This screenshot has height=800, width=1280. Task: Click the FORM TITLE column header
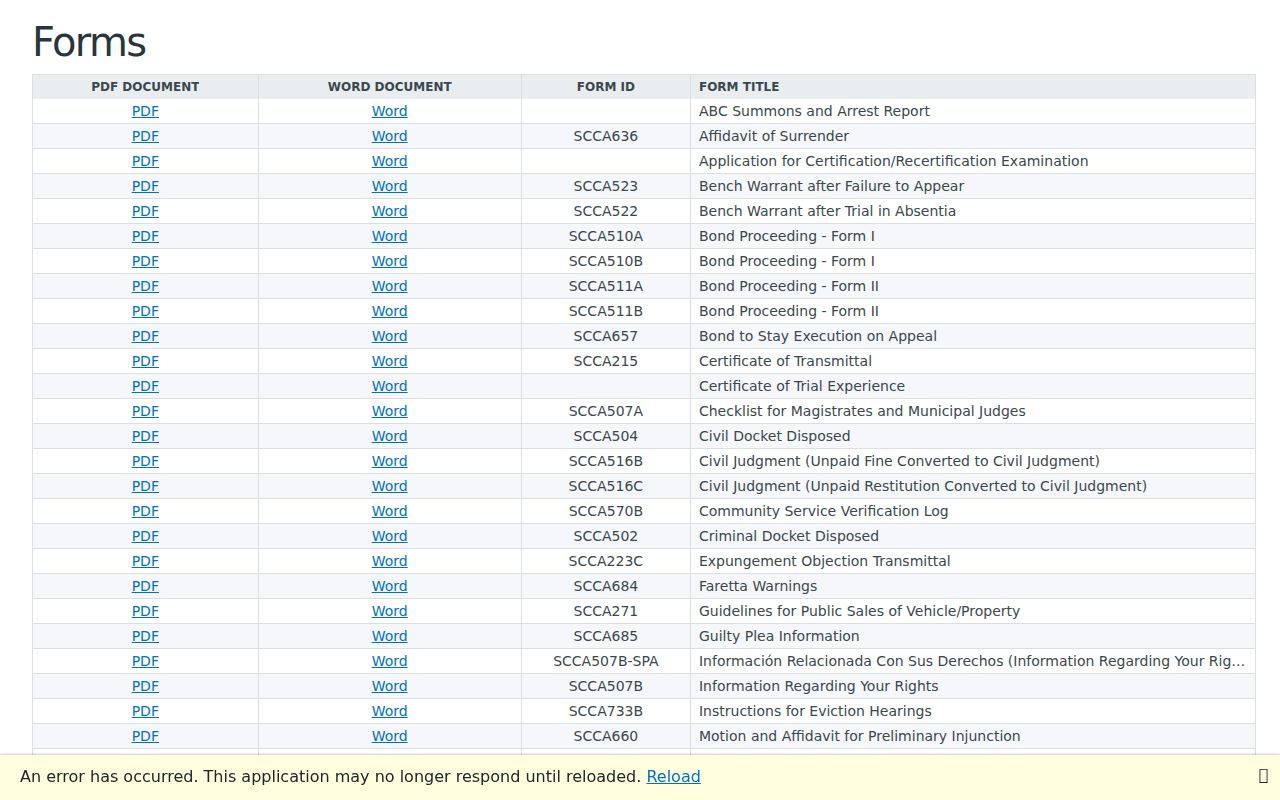(x=972, y=87)
